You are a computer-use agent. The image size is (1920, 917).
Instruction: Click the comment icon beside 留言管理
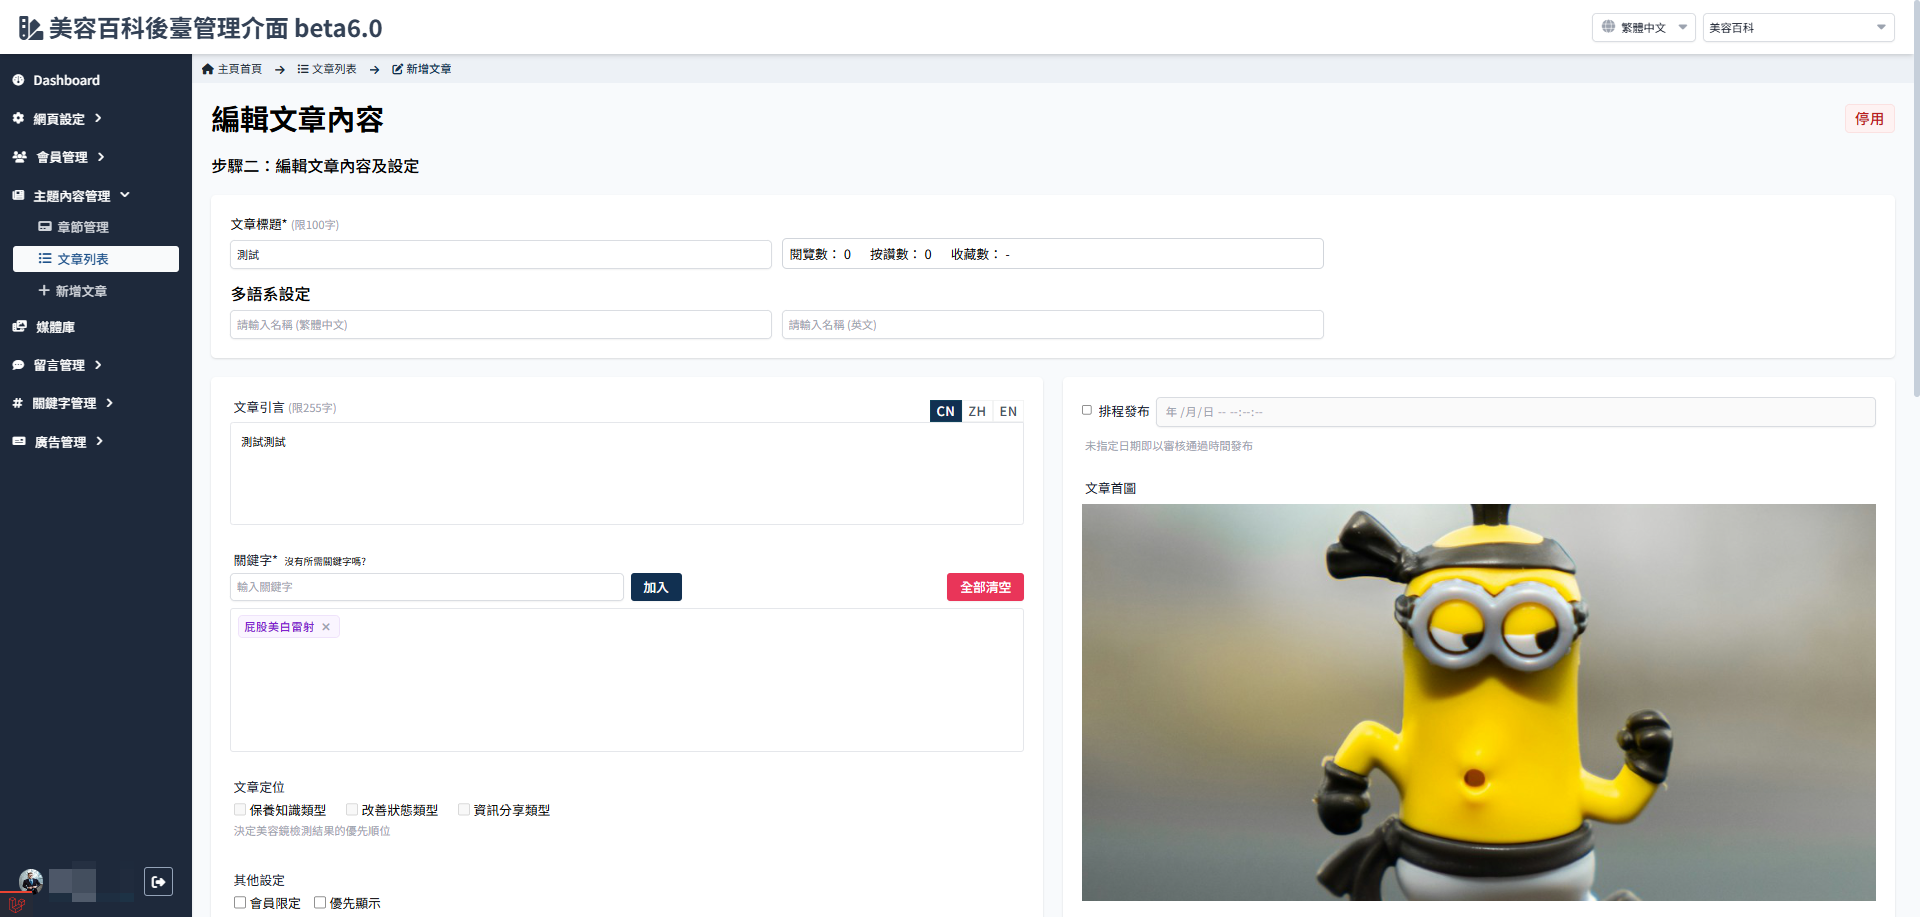coord(18,365)
